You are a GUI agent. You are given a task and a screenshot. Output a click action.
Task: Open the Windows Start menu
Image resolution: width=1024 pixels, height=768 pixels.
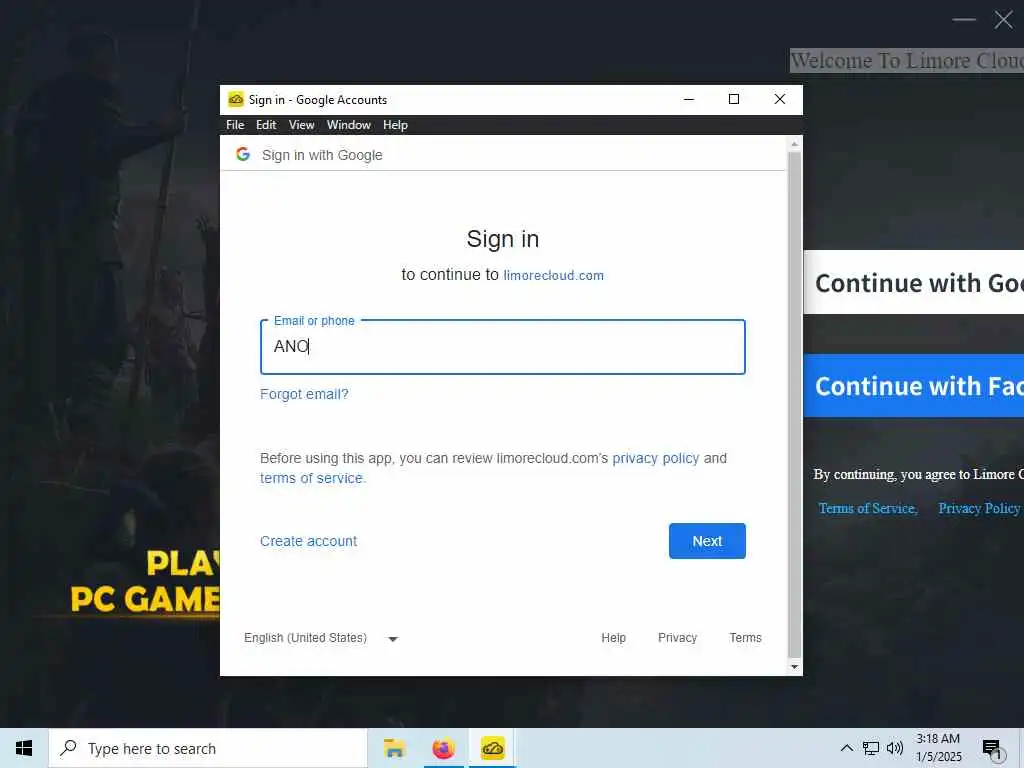24,748
